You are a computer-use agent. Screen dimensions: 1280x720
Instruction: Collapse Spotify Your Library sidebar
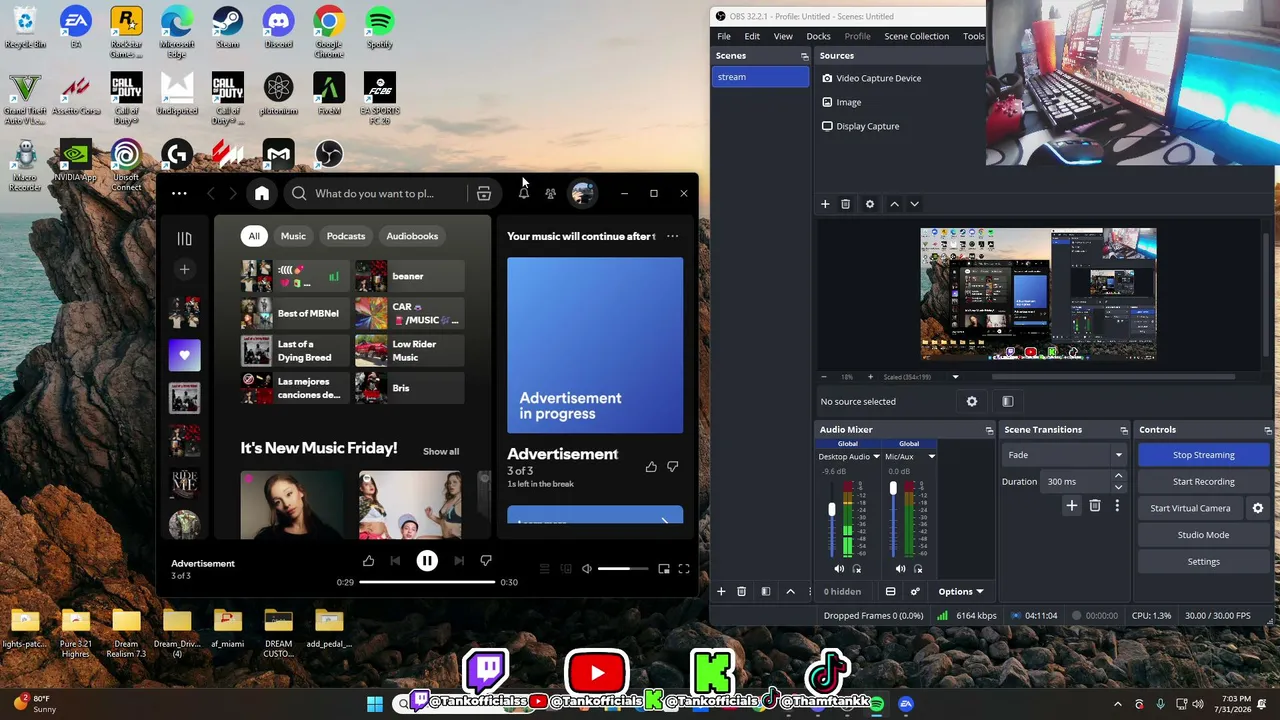pyautogui.click(x=184, y=238)
